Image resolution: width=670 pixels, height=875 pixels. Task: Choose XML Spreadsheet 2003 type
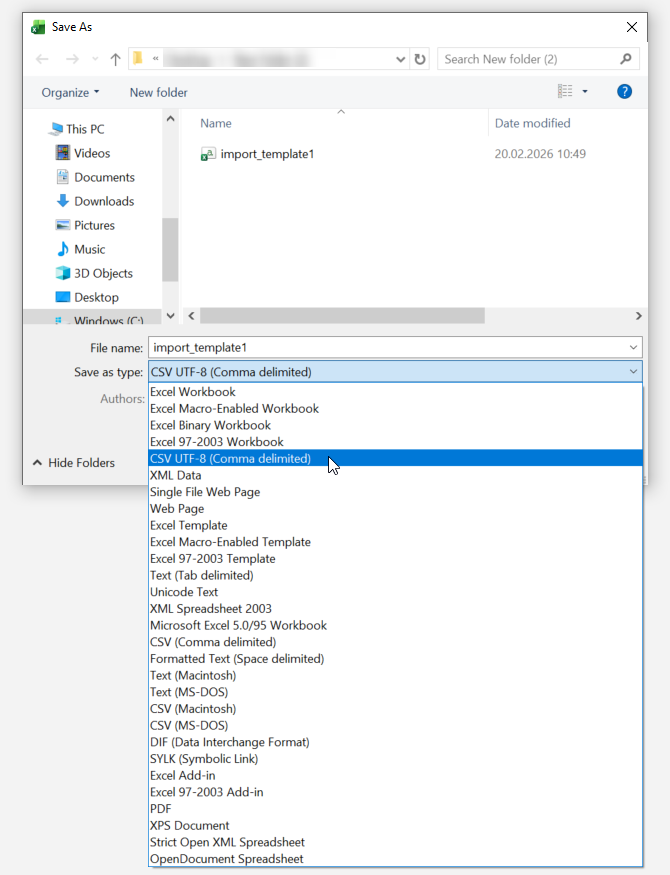pos(396,609)
